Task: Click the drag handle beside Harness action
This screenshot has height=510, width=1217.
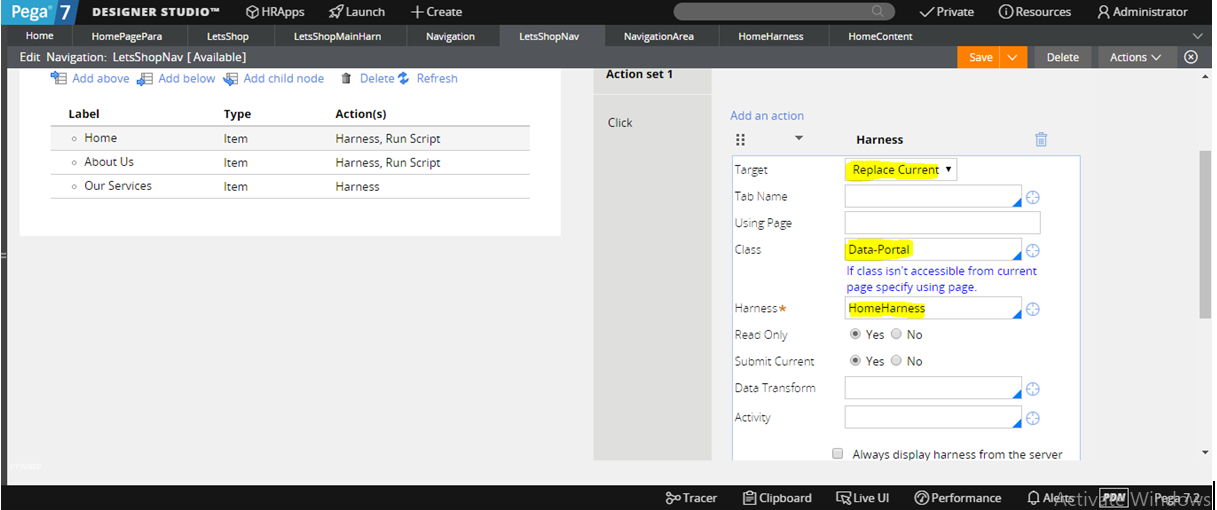Action: pyautogui.click(x=741, y=140)
